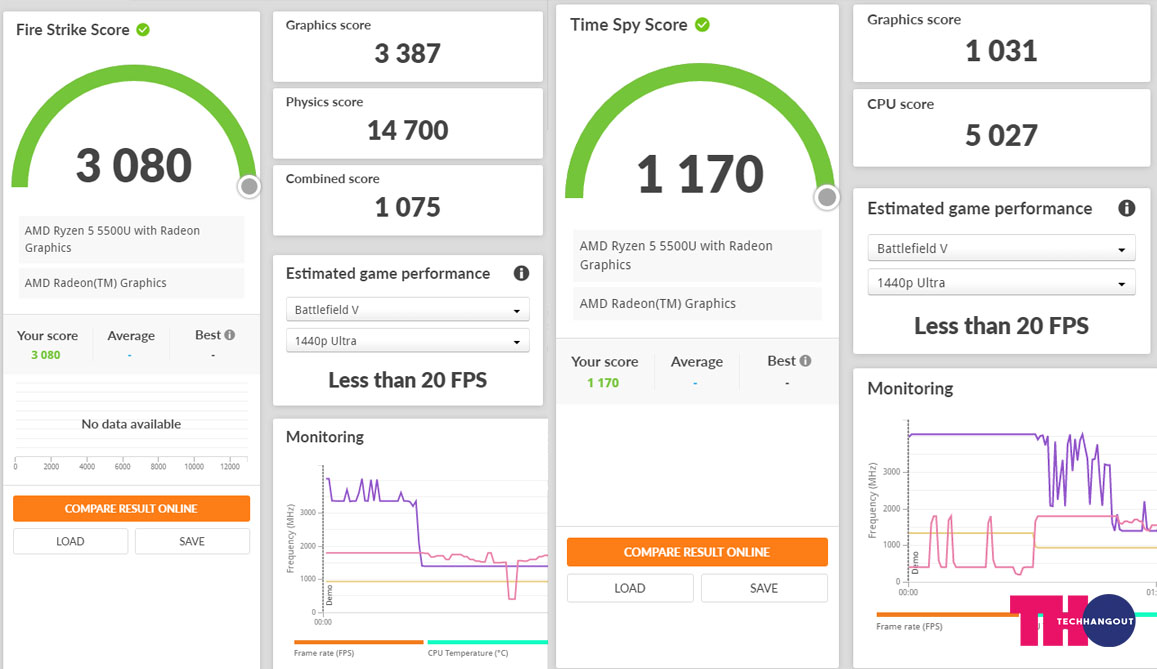The height and width of the screenshot is (669, 1157).
Task: Click the Fire Strike Frame rate (FPS) legend
Action: click(324, 653)
